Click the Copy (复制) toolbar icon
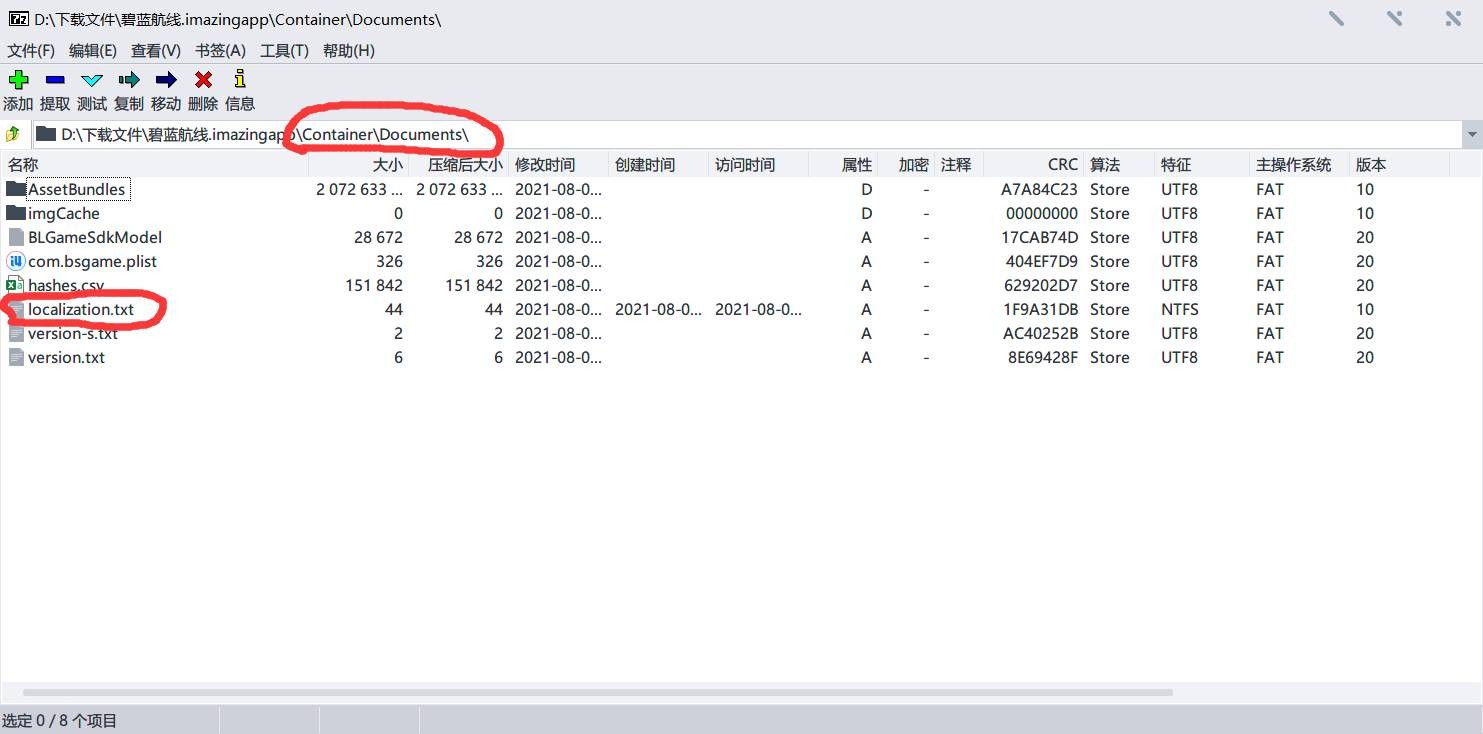The height and width of the screenshot is (734, 1483). coord(129,80)
